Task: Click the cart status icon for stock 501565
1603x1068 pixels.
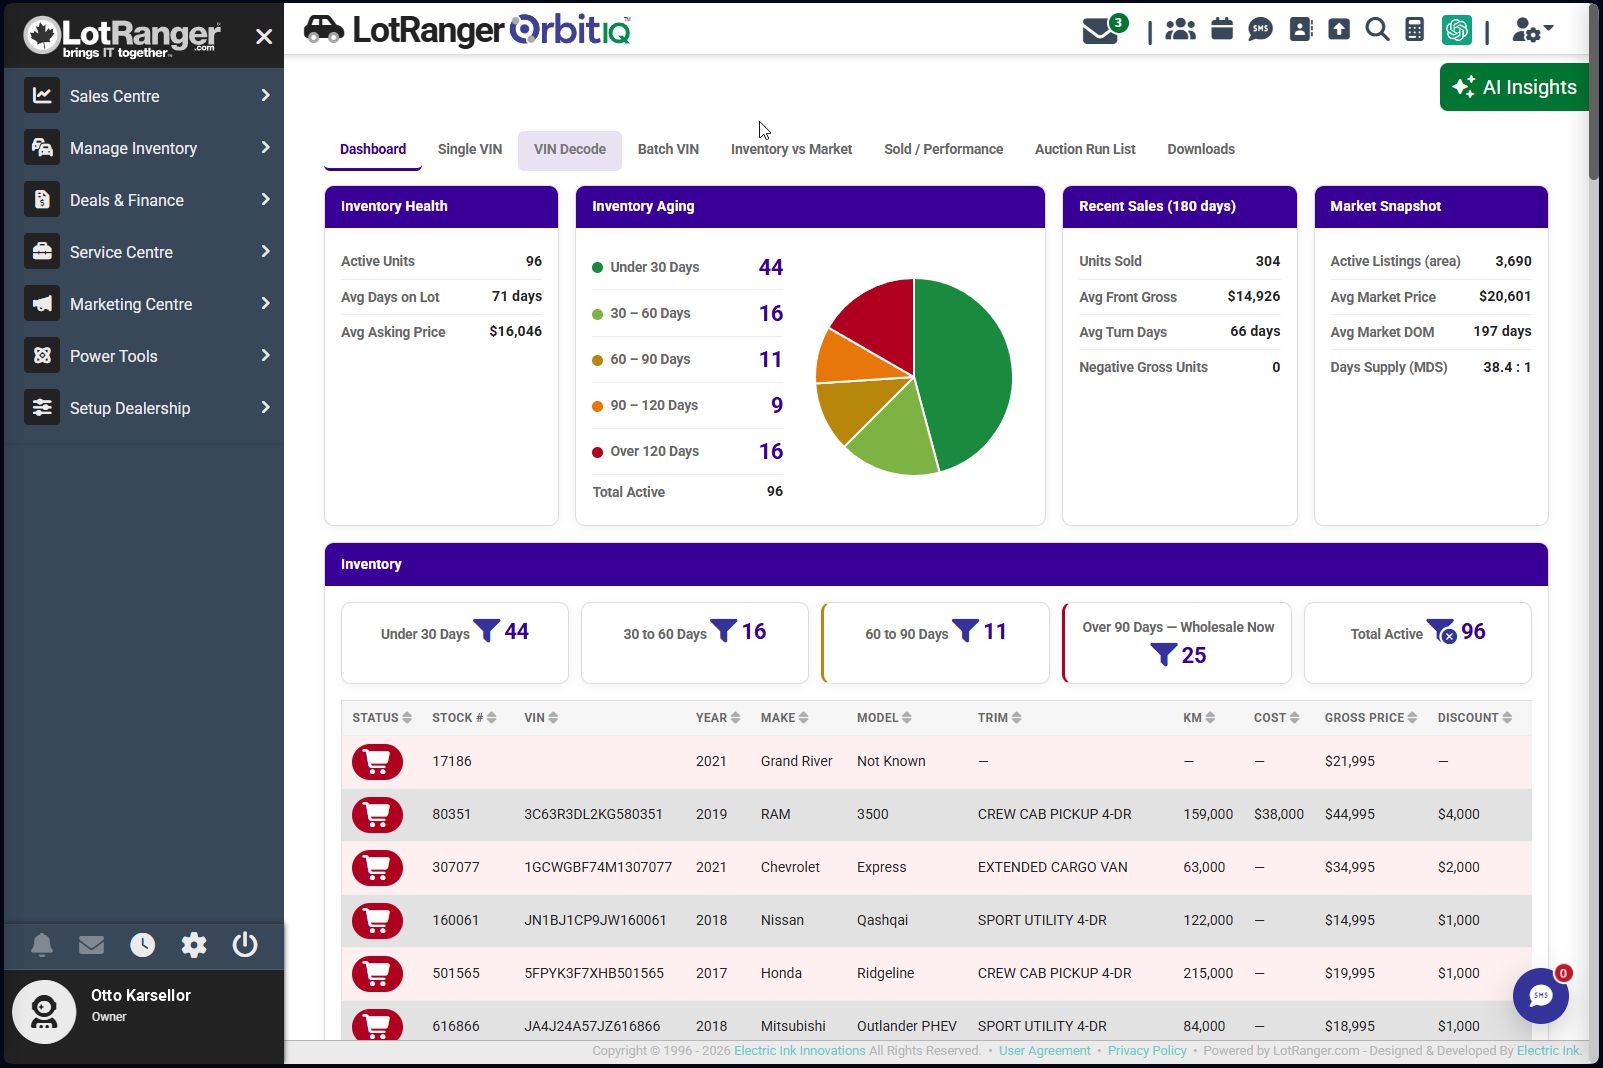Action: click(377, 974)
